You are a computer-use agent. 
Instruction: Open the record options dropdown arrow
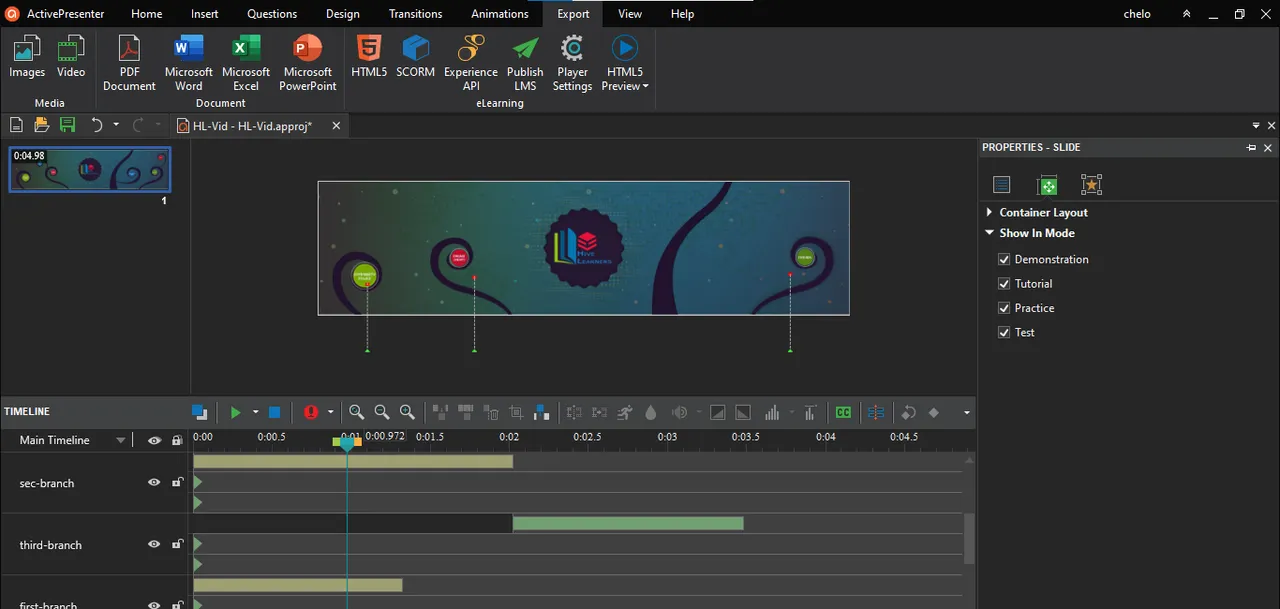click(x=330, y=412)
